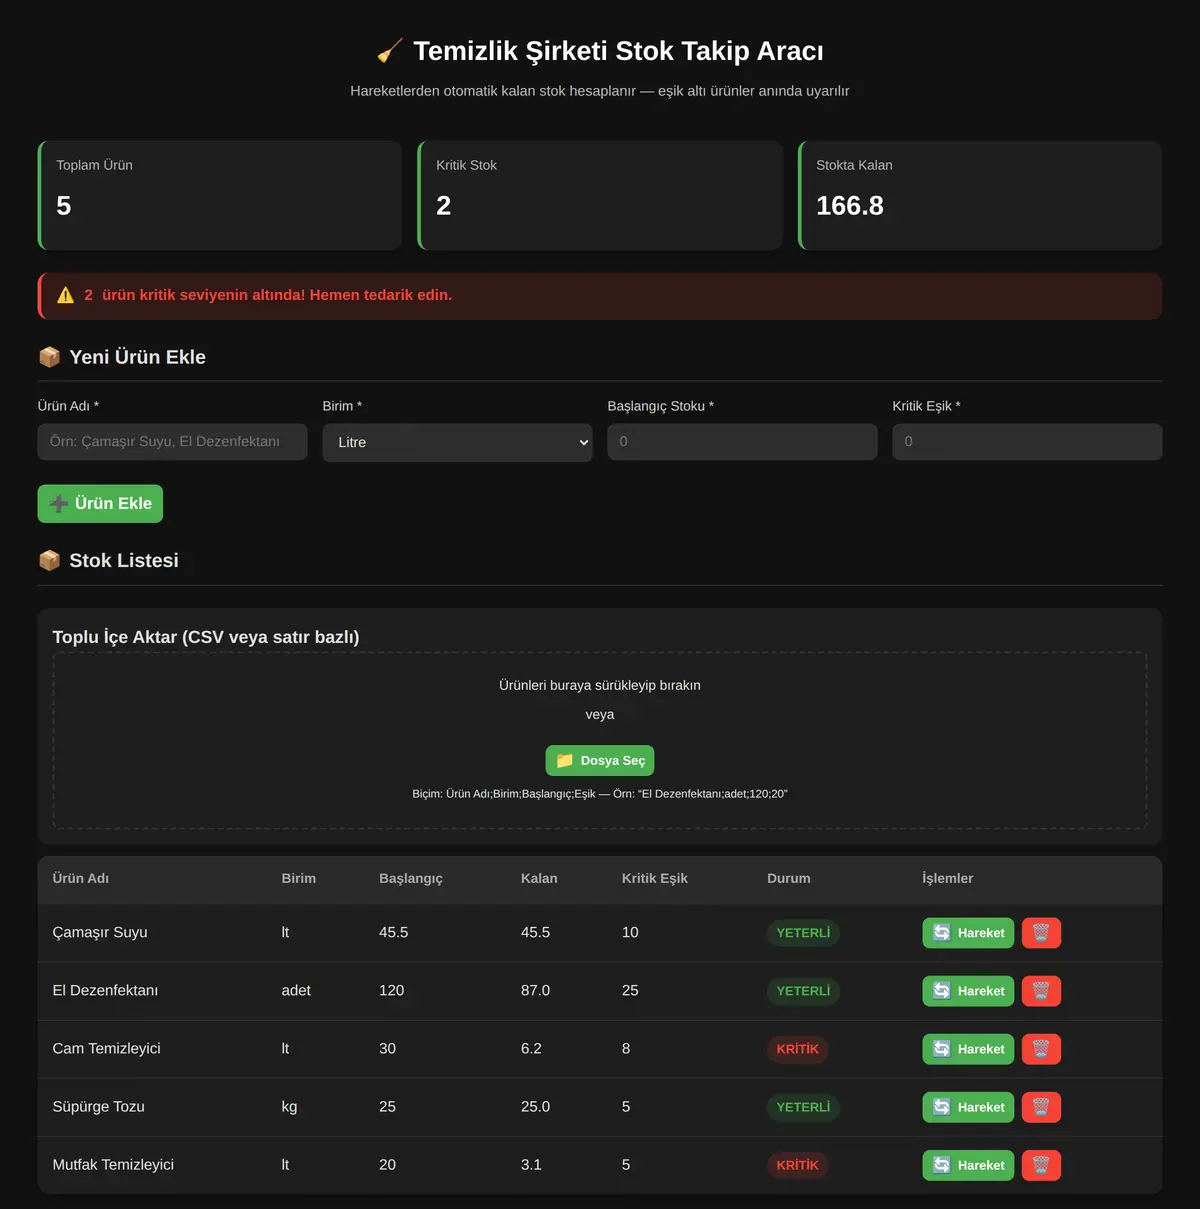Screen dimensions: 1200x1209
Task: Click the bulk import drop zone text
Action: click(600, 685)
